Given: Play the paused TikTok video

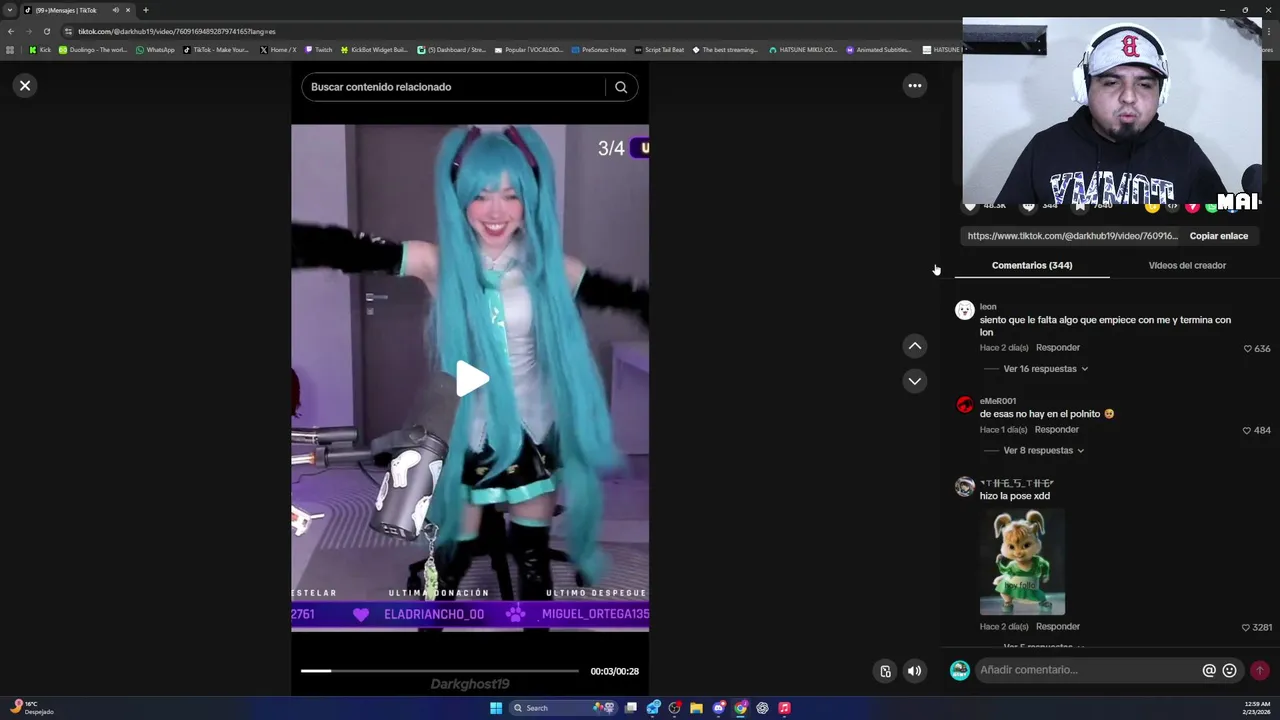Looking at the screenshot, I should coord(471,379).
